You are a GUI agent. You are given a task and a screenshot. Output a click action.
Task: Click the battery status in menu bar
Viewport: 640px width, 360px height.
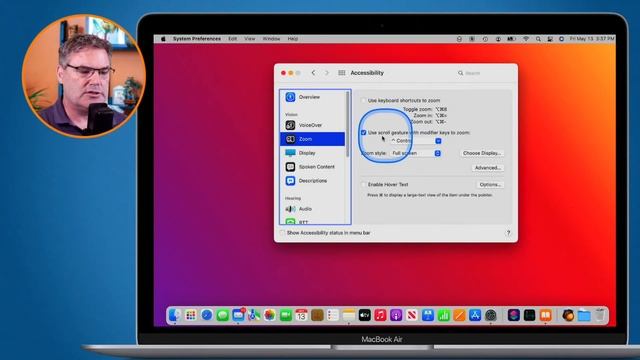511,39
